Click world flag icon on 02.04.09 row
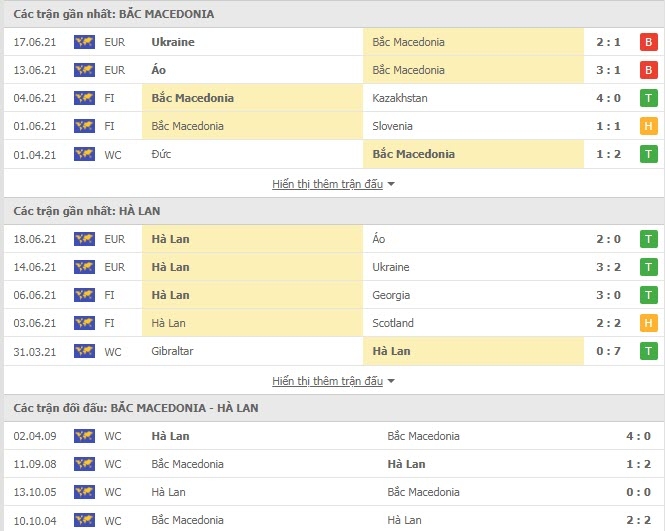This screenshot has height=531, width=665. [84, 436]
